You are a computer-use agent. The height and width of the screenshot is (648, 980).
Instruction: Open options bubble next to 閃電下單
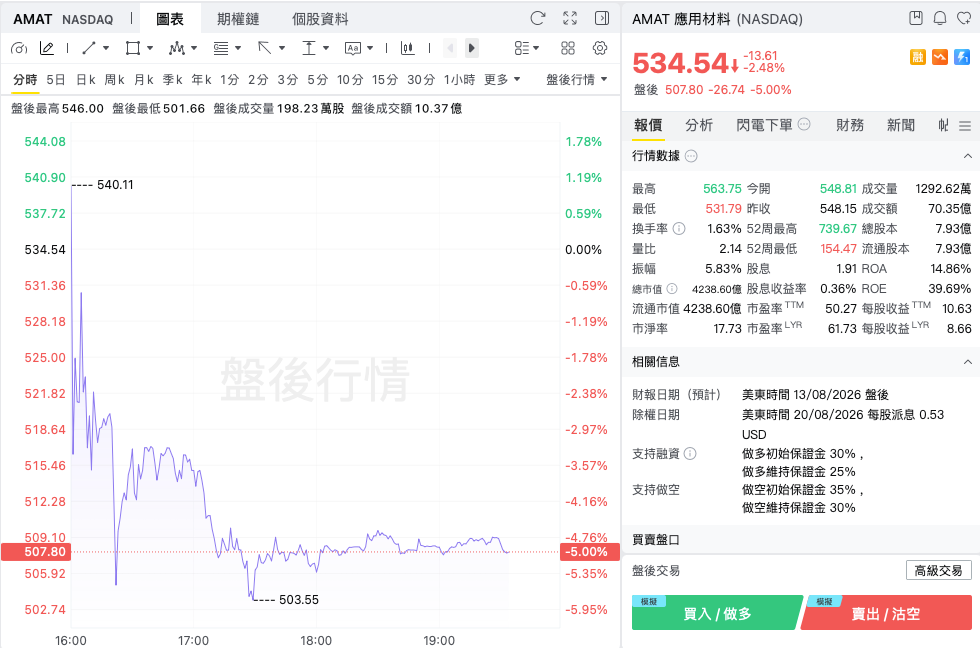coord(804,124)
